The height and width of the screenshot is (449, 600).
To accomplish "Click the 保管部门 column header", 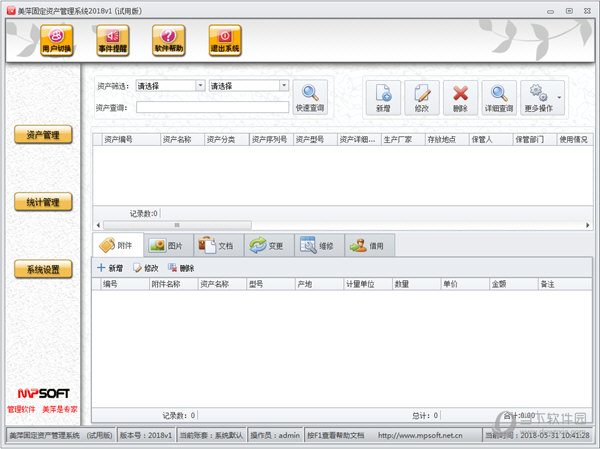I will click(535, 139).
